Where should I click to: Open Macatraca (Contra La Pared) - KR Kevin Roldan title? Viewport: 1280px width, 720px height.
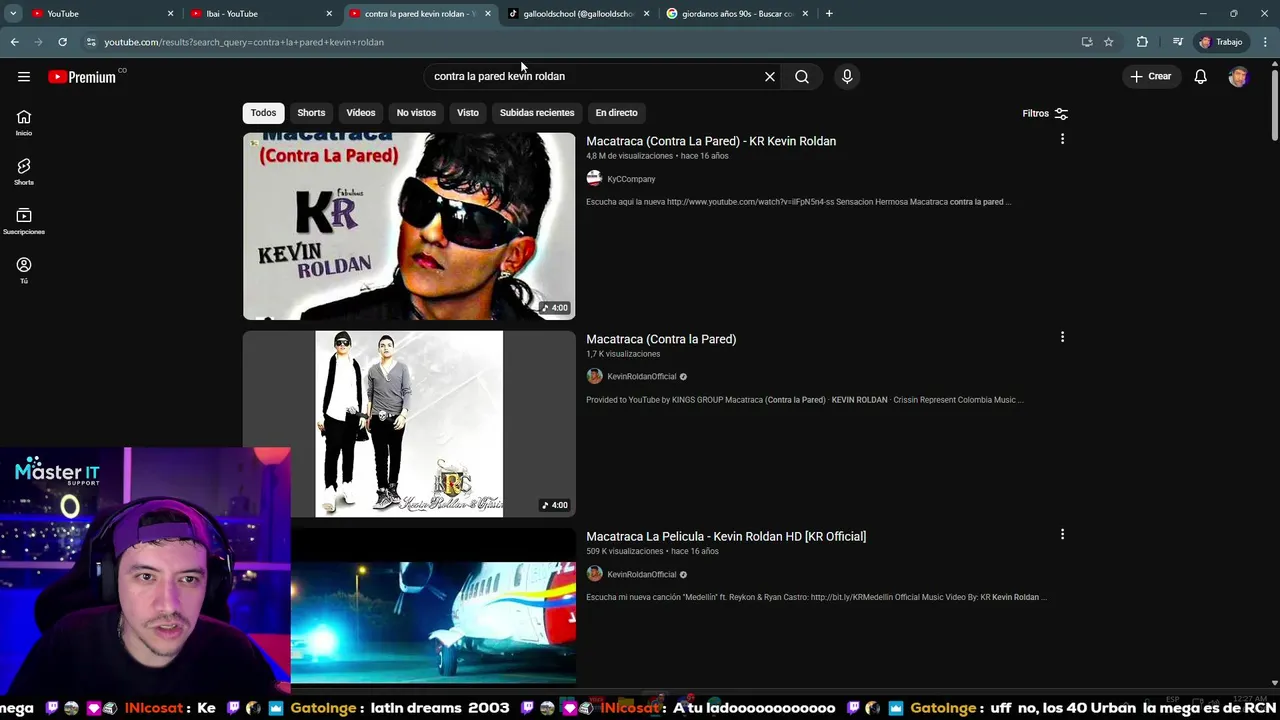coord(711,141)
